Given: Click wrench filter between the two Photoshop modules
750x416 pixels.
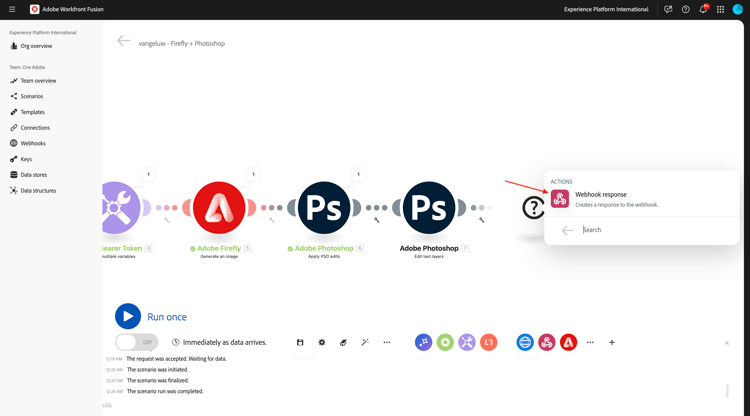Looking at the screenshot, I should coord(376,220).
